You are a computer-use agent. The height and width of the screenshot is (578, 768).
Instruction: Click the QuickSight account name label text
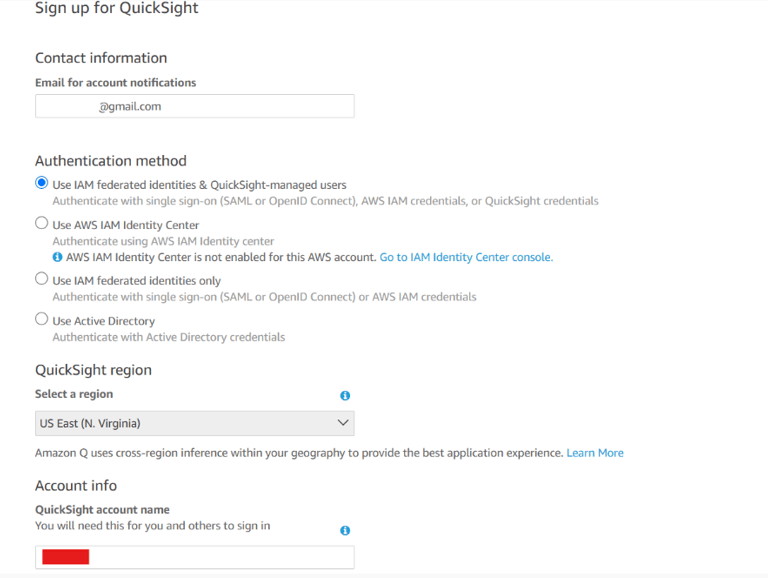[102, 510]
